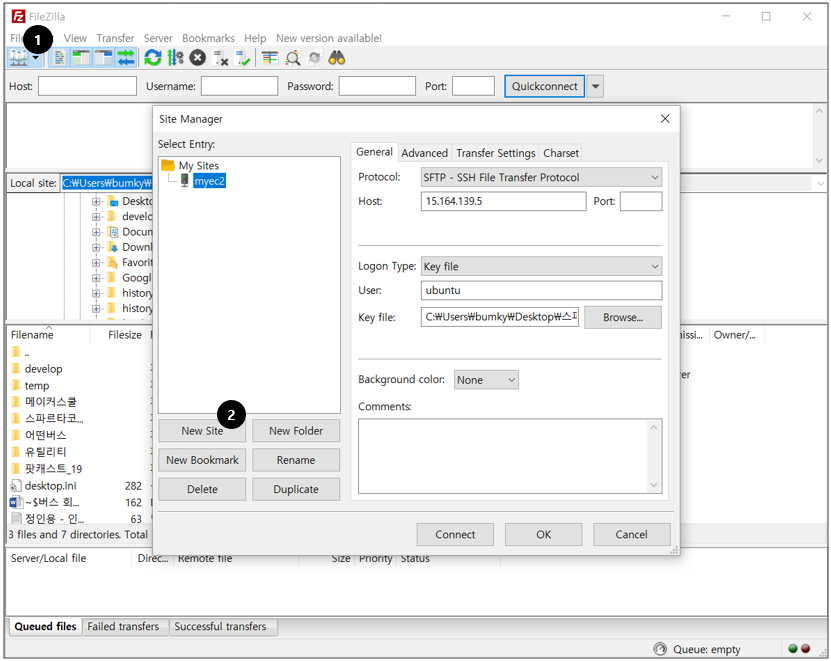
Task: Toggle the local directory tree icon
Action: pyautogui.click(x=81, y=58)
